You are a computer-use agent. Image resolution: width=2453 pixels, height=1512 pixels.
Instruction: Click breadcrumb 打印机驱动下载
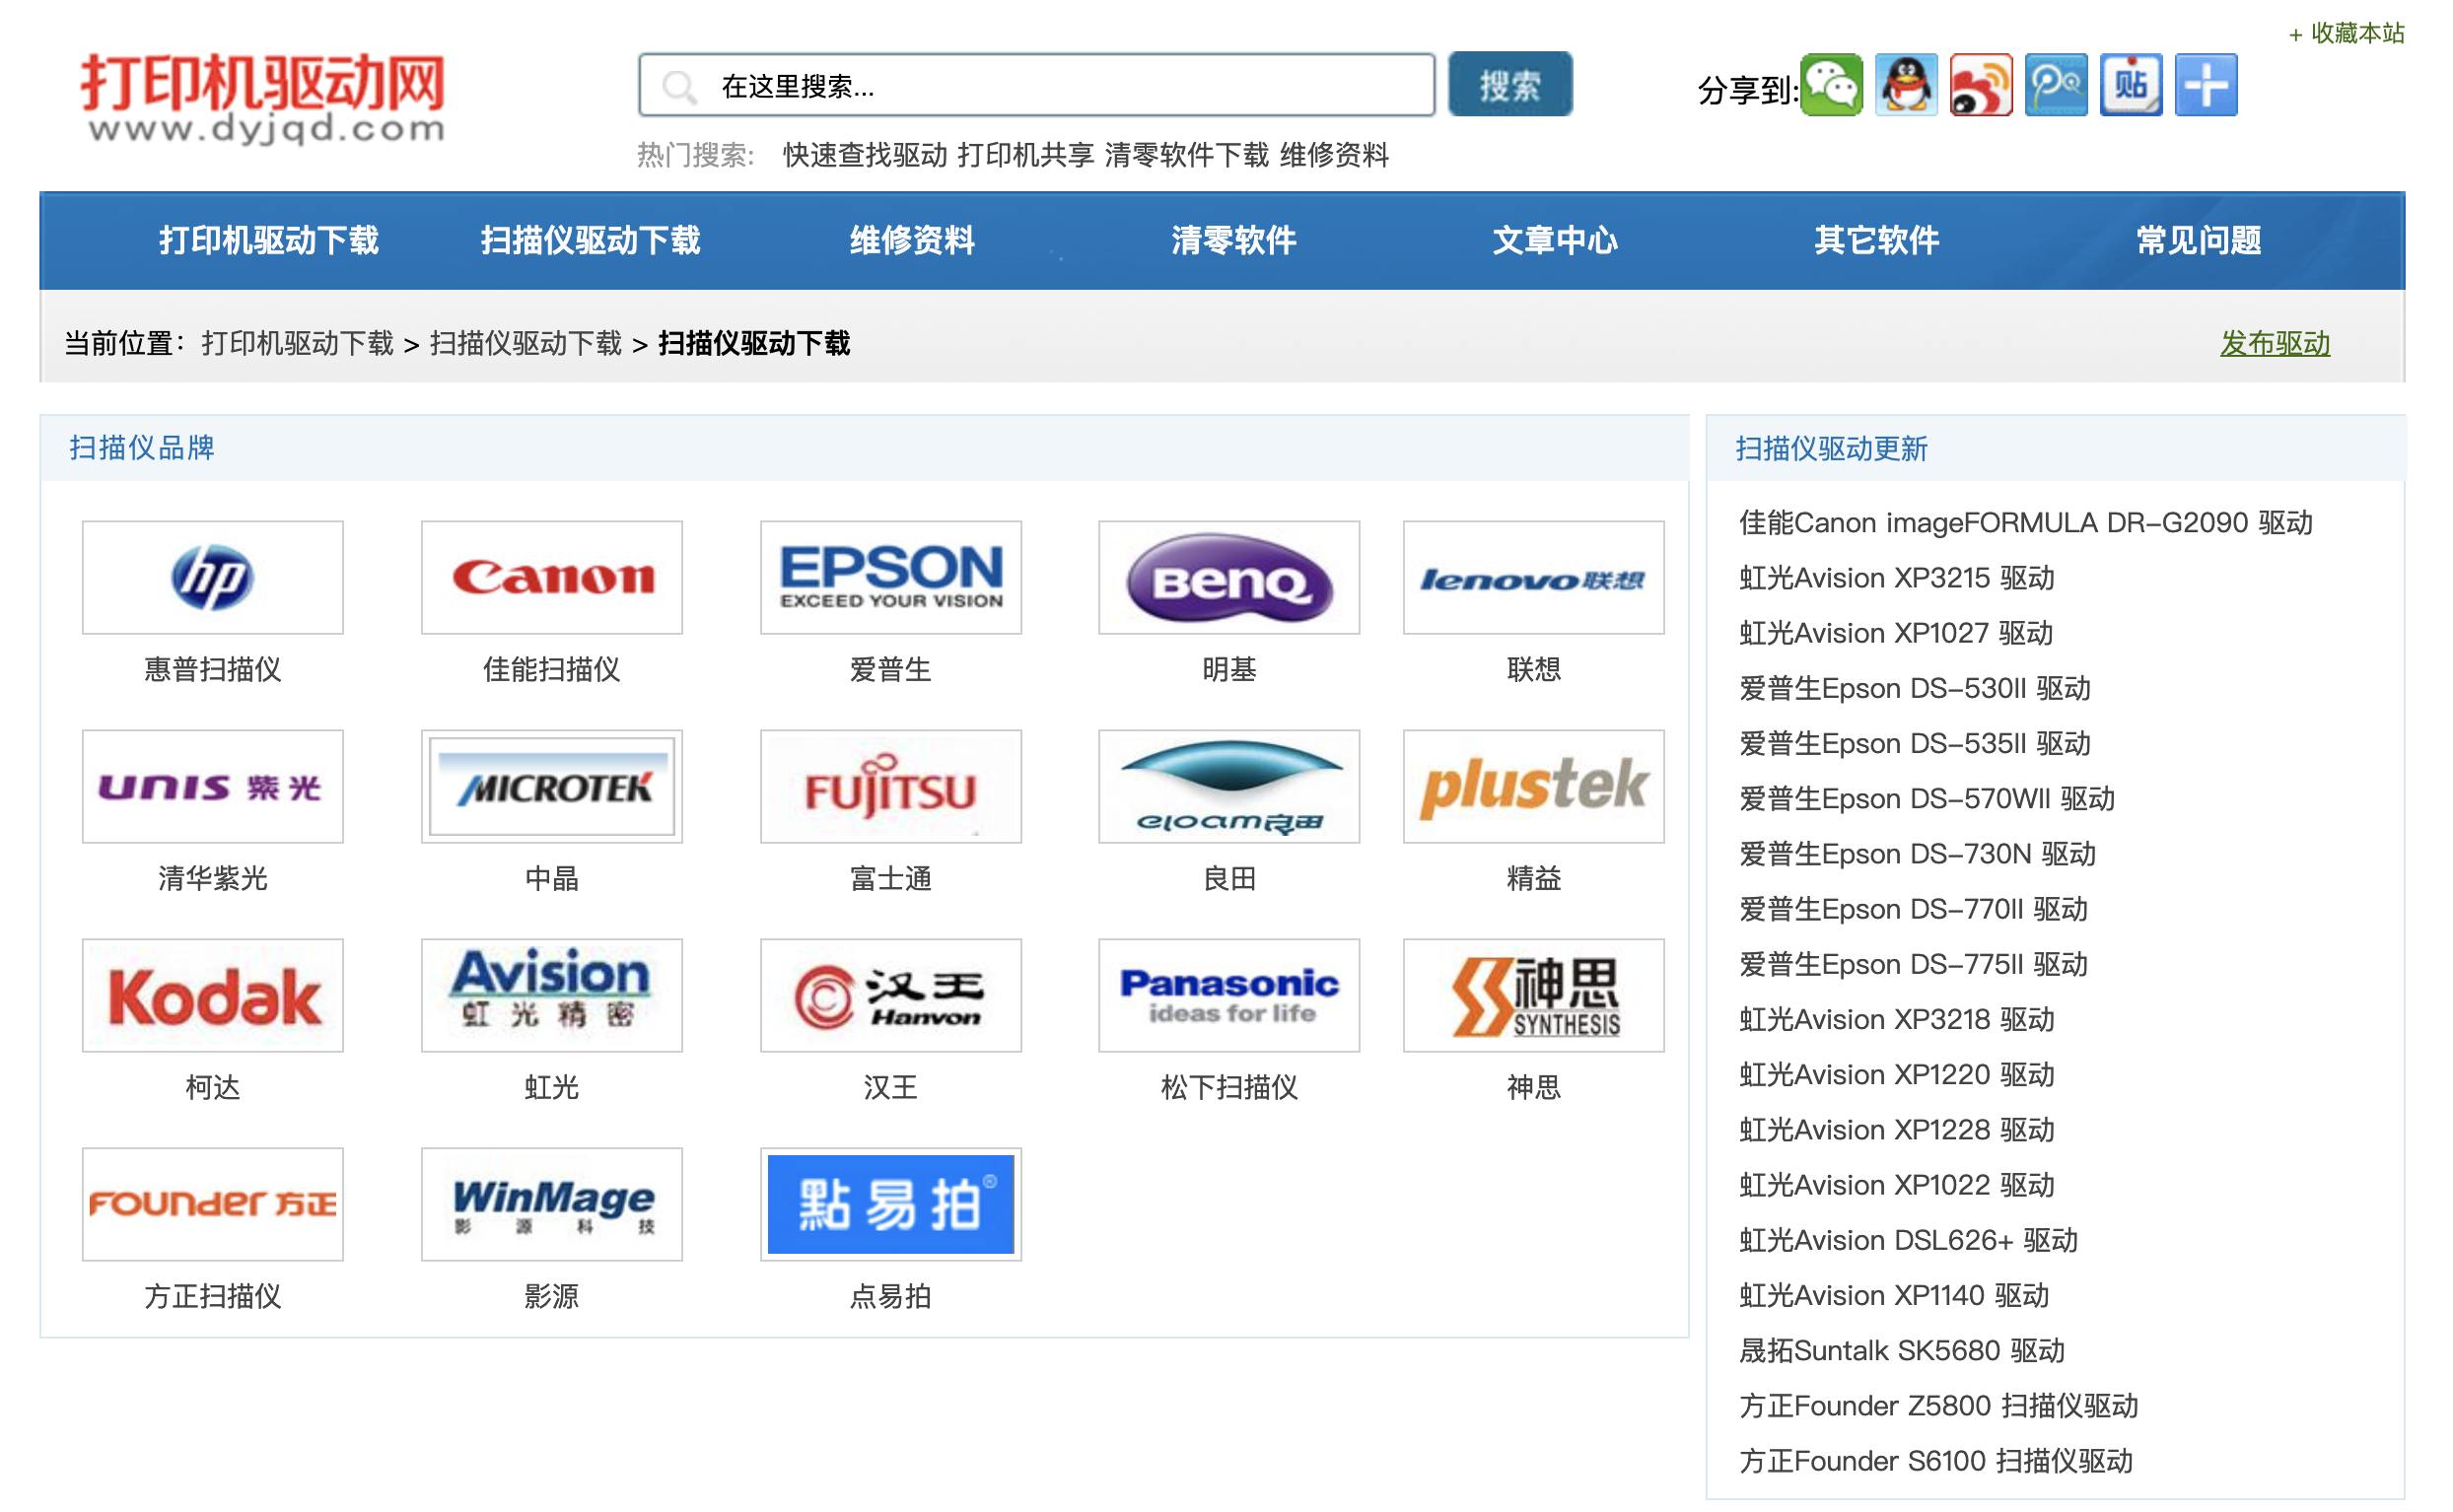(298, 343)
